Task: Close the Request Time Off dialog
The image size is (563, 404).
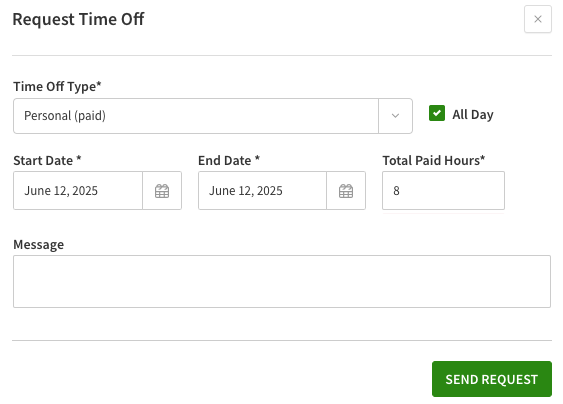Action: 538,19
